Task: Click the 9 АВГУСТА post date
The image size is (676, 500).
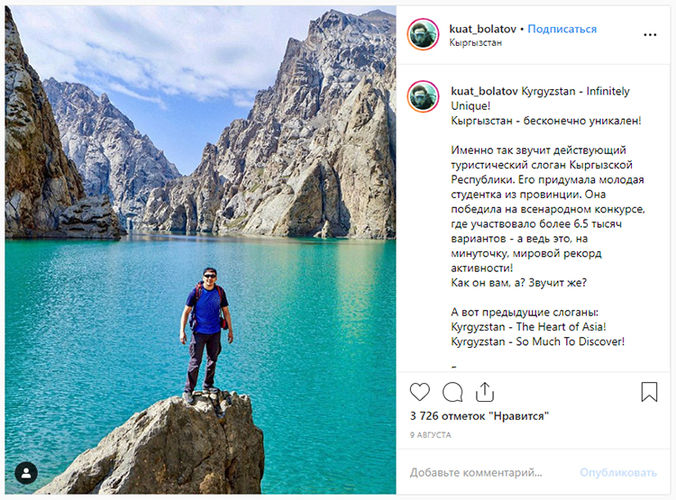Action: click(430, 435)
